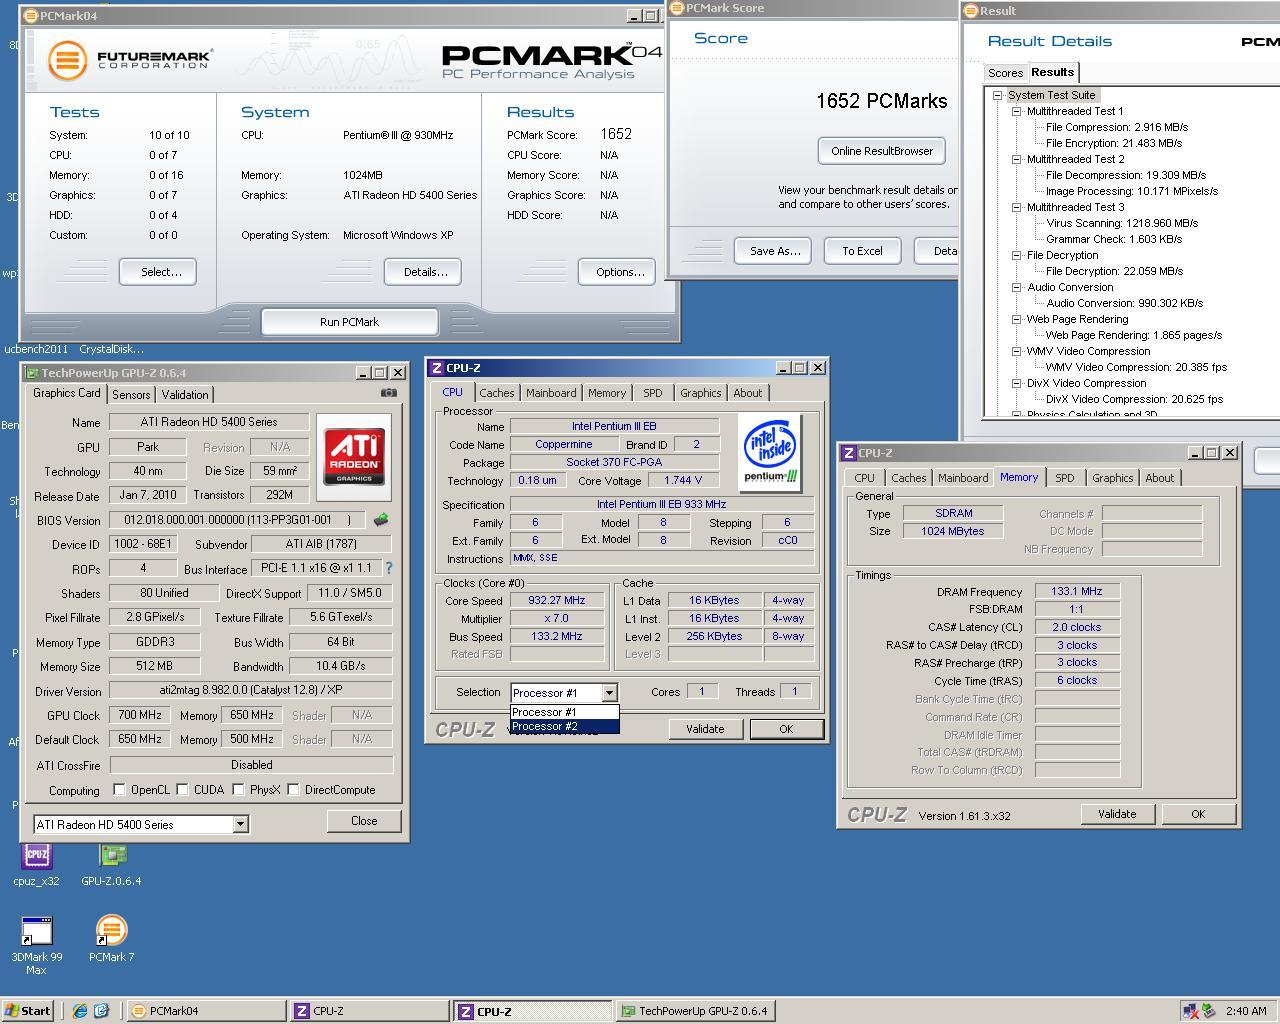Click the Core Speed 932.27 MHz field
Viewport: 1280px width, 1024px height.
point(556,600)
